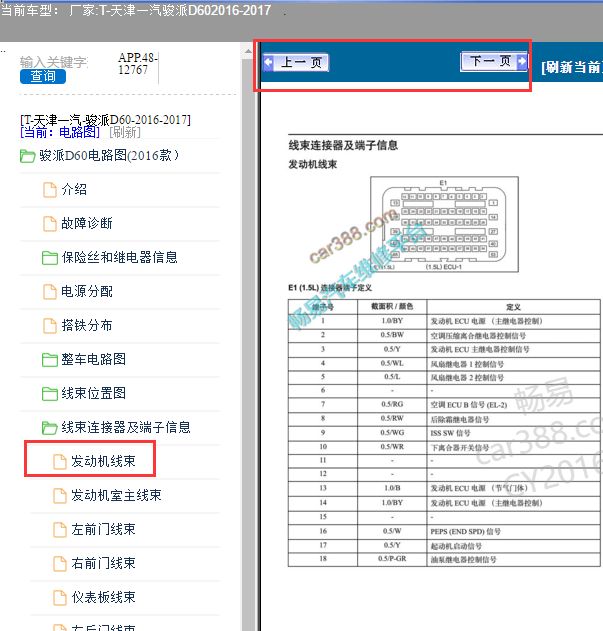Image resolution: width=603 pixels, height=631 pixels.
Task: Click the 0.5/P-GR wire color cell
Action: tap(392, 559)
